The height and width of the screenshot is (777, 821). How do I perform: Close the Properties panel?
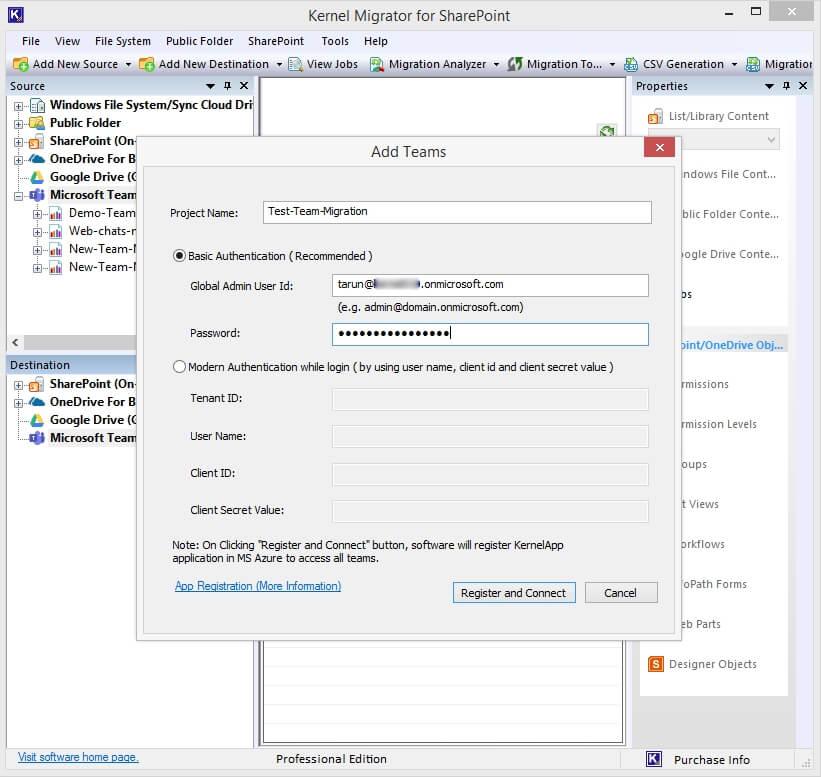tap(803, 86)
